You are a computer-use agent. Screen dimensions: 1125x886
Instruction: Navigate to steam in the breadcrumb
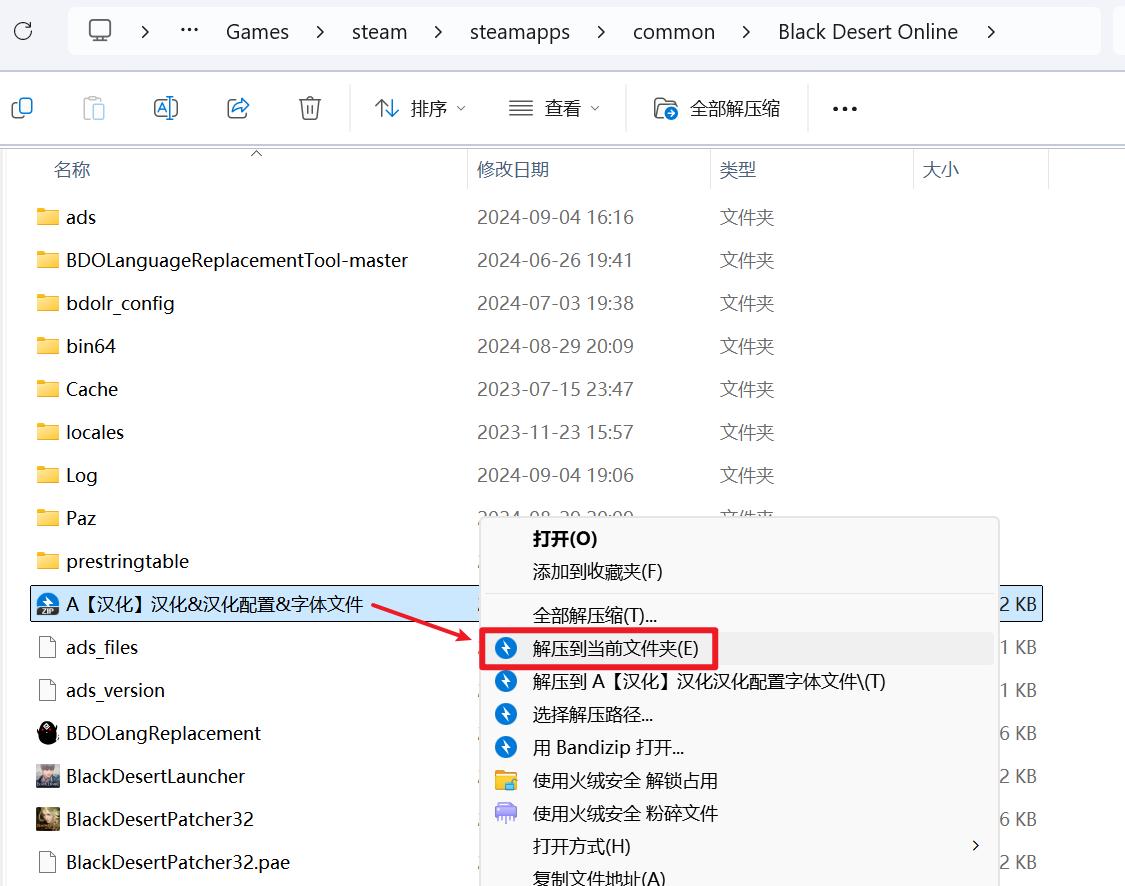(379, 32)
